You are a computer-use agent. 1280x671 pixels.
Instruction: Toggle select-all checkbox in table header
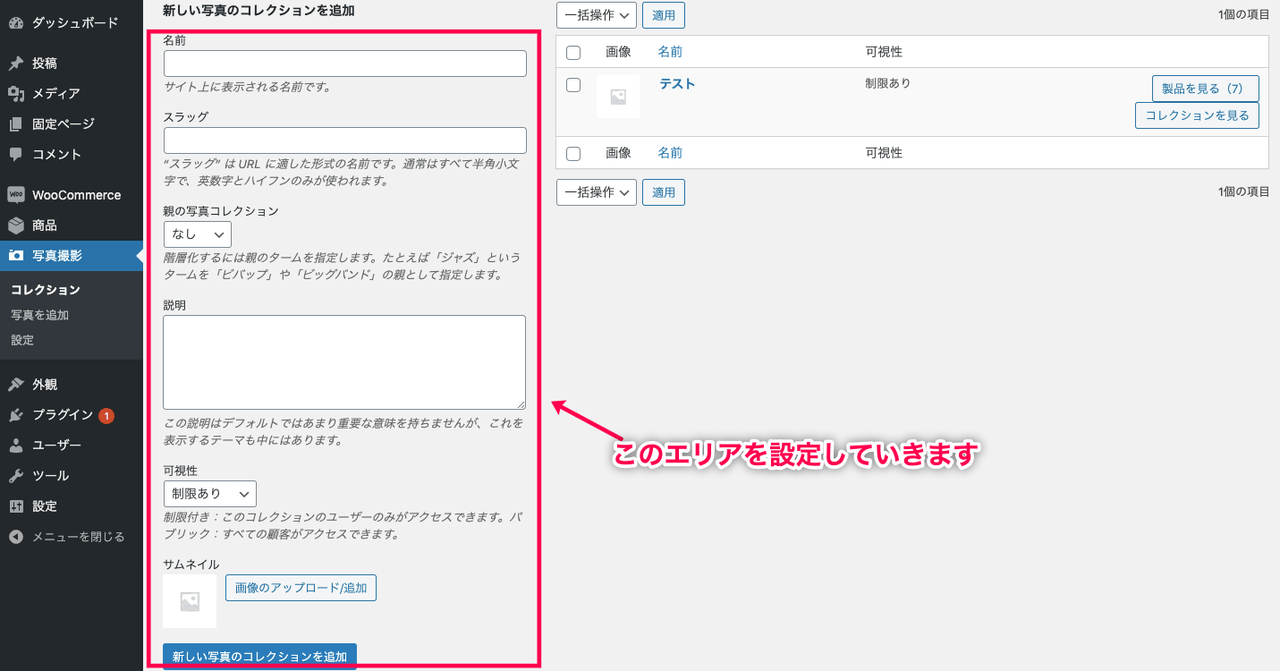(573, 52)
